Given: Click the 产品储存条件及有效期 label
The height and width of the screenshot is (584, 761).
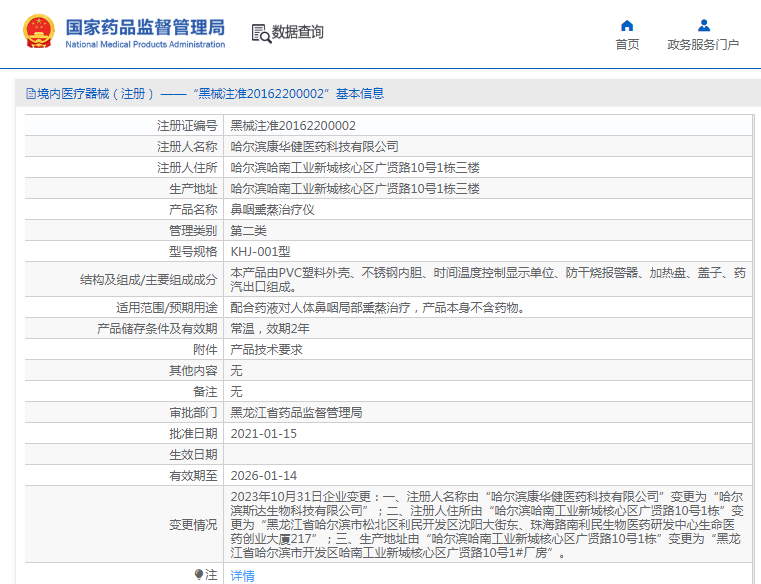Looking at the screenshot, I should tap(157, 329).
